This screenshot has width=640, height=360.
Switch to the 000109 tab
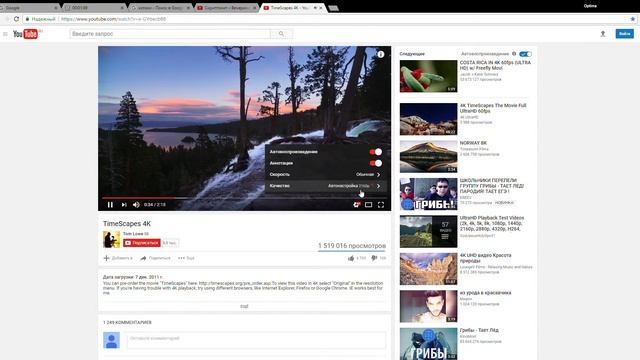click(x=94, y=8)
